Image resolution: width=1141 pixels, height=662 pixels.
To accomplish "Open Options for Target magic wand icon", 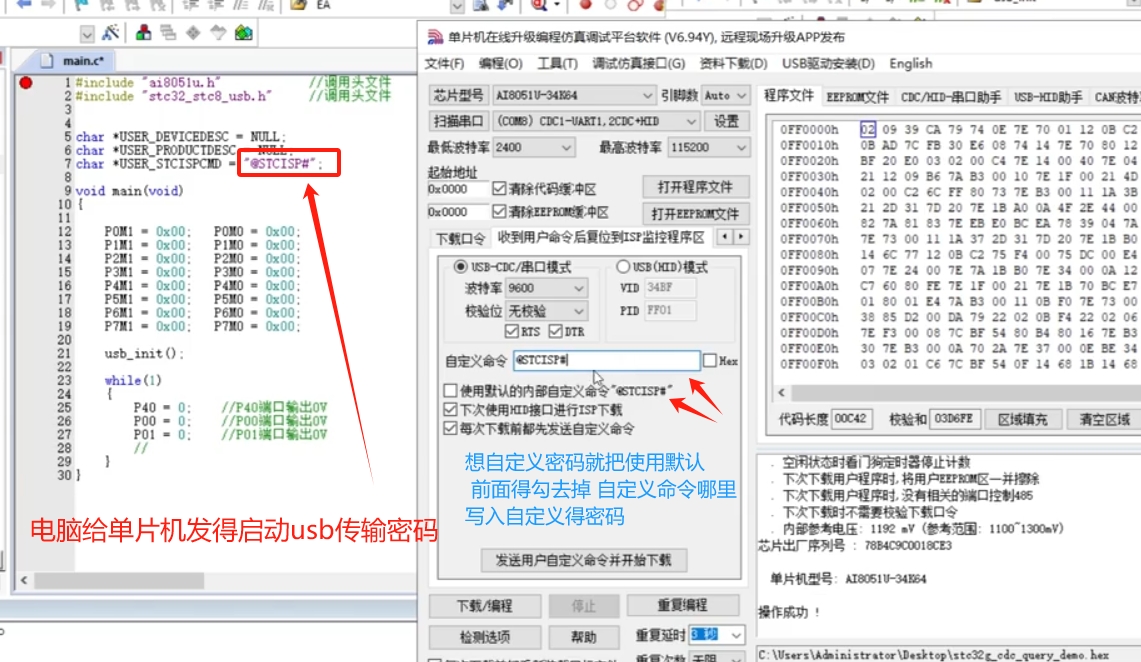I will tap(111, 33).
